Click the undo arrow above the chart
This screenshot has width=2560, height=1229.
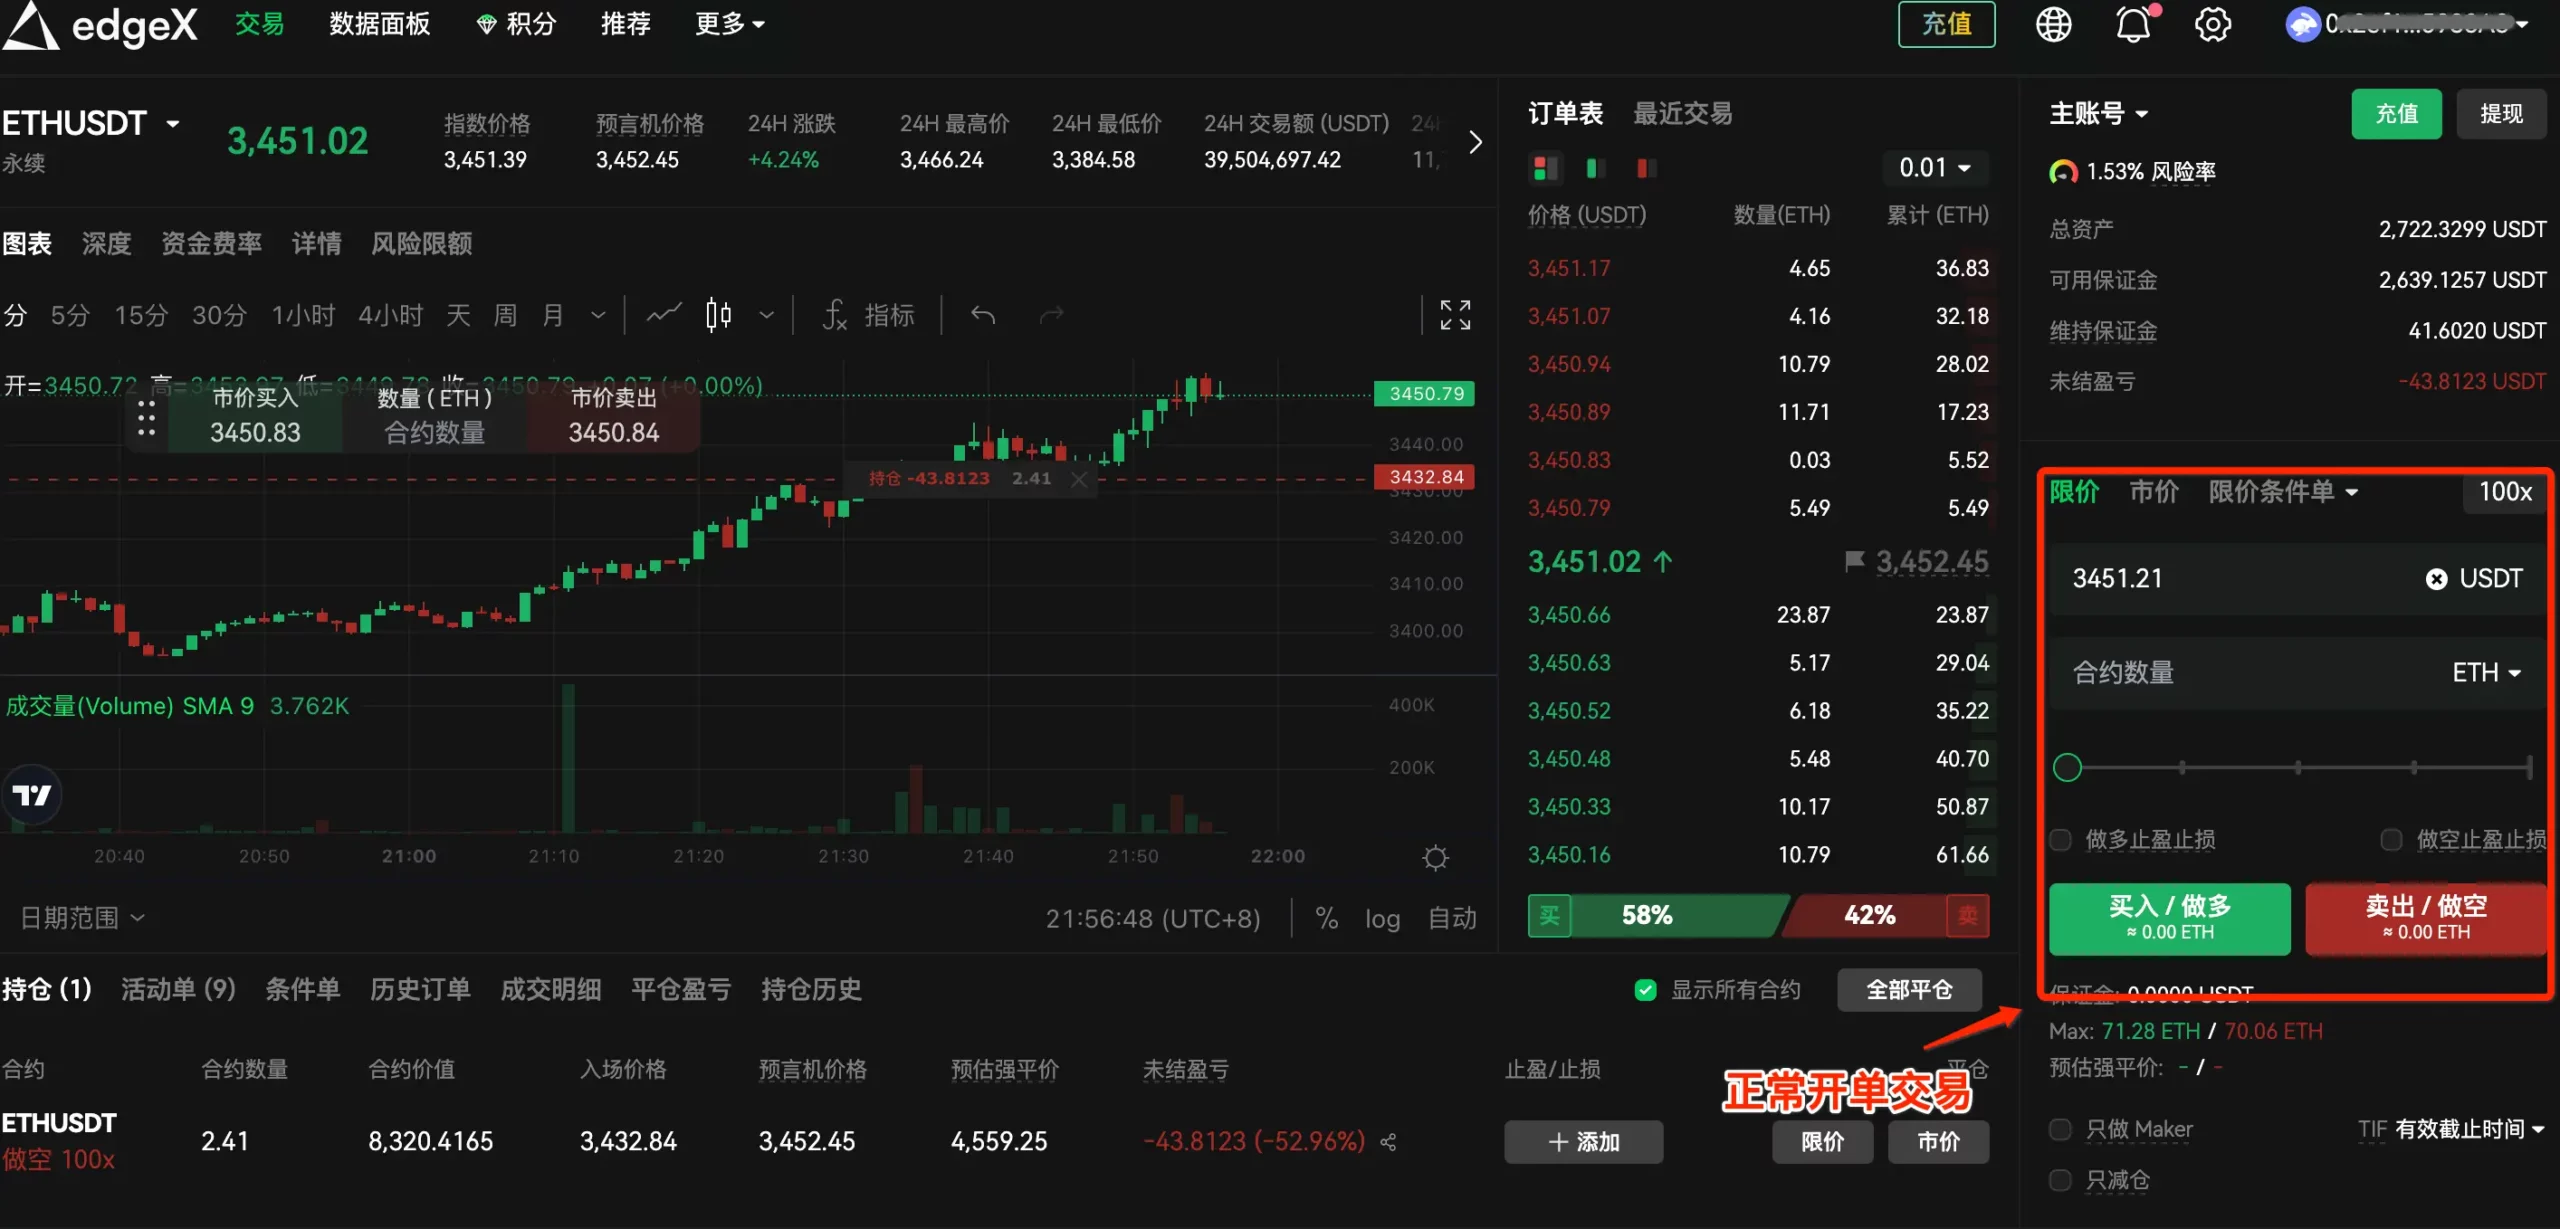pyautogui.click(x=982, y=314)
